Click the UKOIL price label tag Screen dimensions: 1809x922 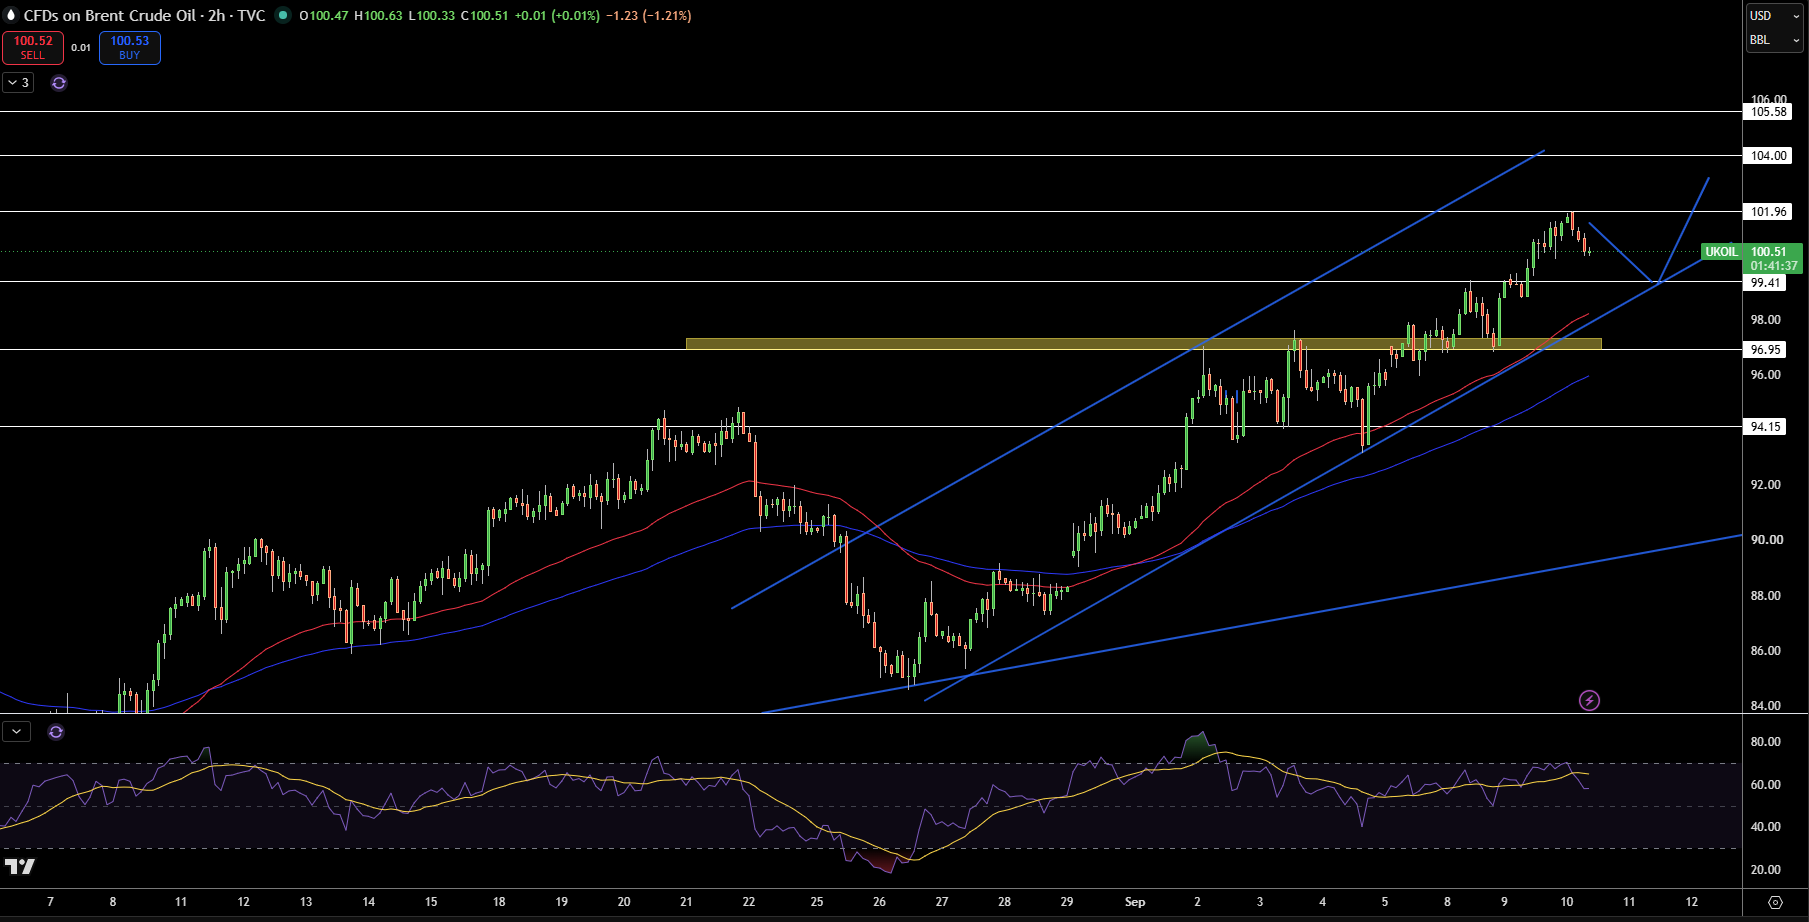pos(1721,252)
